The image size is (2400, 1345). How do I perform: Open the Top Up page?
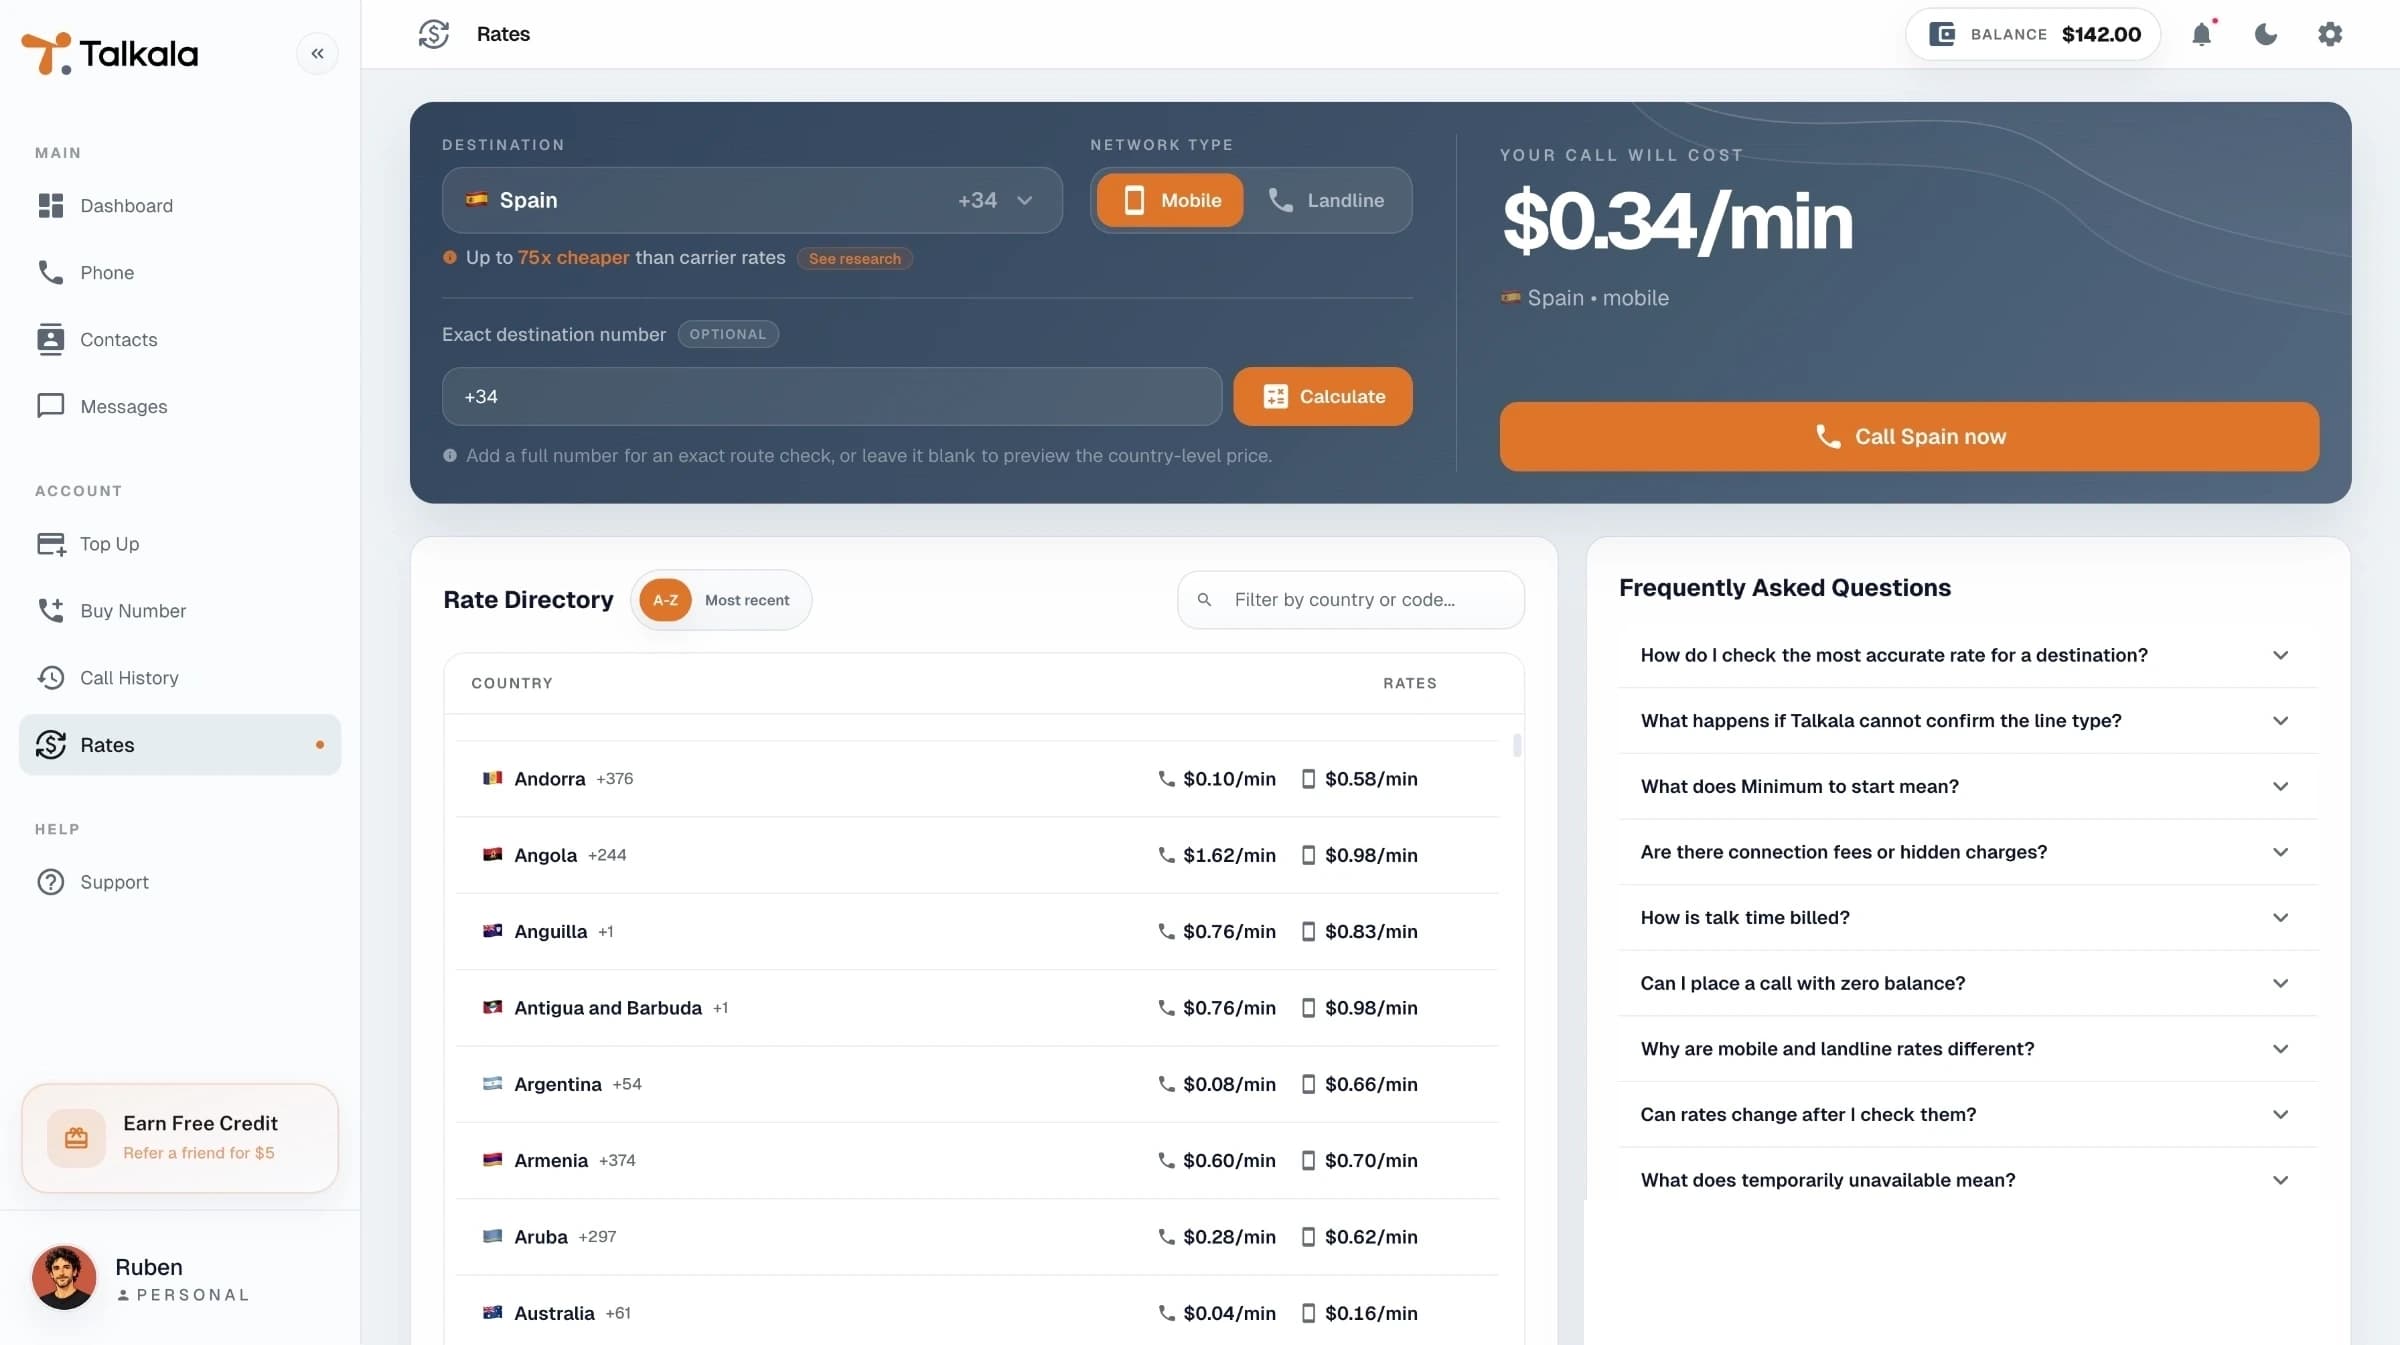click(x=180, y=543)
